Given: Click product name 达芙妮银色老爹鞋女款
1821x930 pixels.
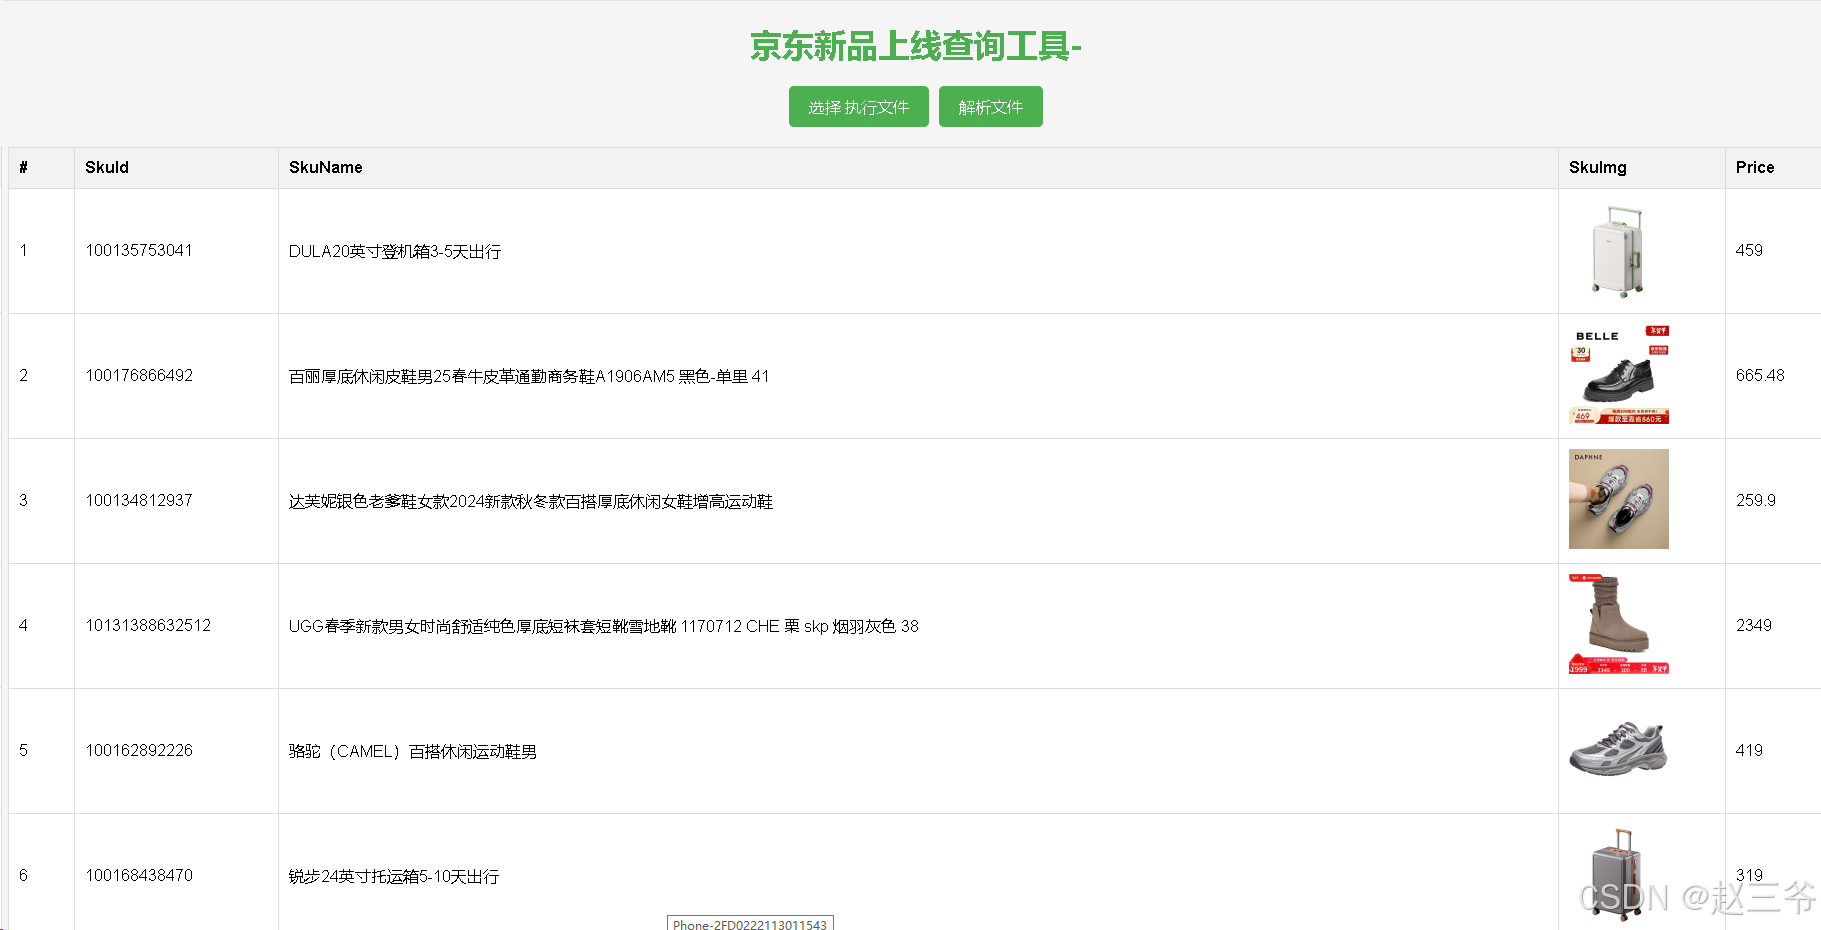Looking at the screenshot, I should [531, 501].
